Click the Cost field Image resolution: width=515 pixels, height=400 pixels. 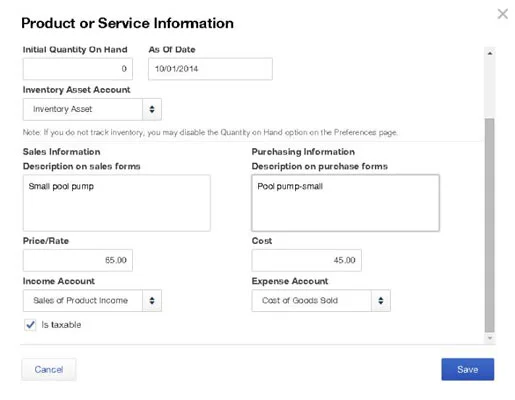[307, 260]
